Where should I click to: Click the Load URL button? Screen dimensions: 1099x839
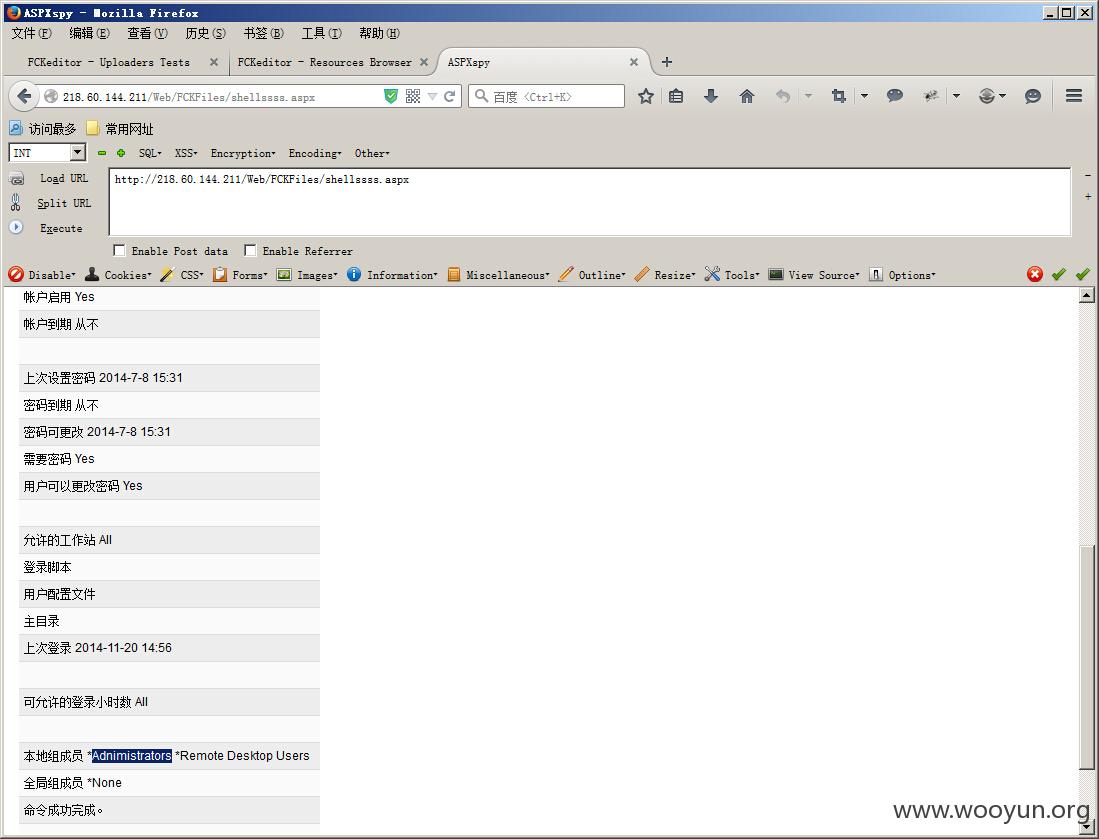(49, 178)
